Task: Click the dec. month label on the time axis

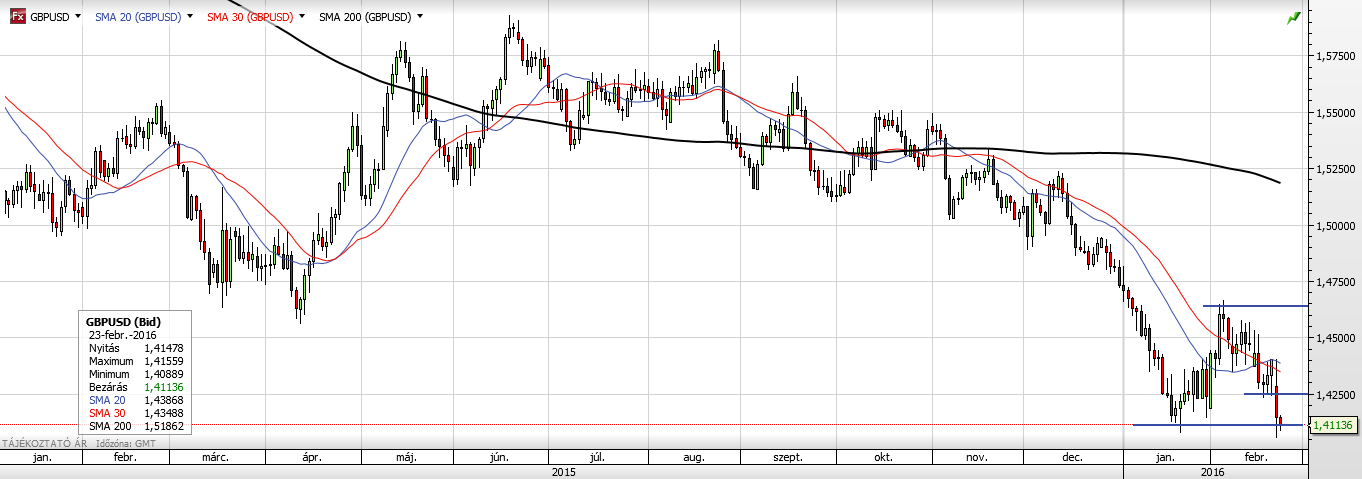Action: pos(1072,457)
